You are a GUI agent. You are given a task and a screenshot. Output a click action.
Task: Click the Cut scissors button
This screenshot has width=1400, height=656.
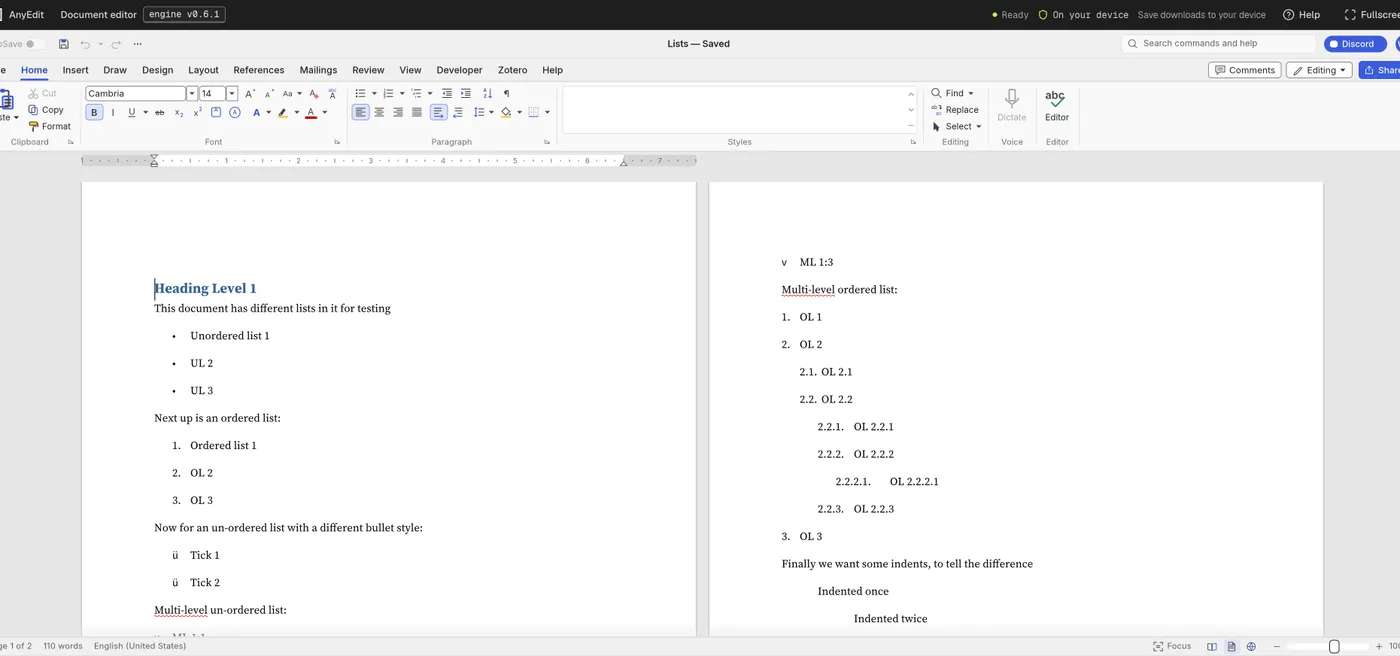point(42,93)
